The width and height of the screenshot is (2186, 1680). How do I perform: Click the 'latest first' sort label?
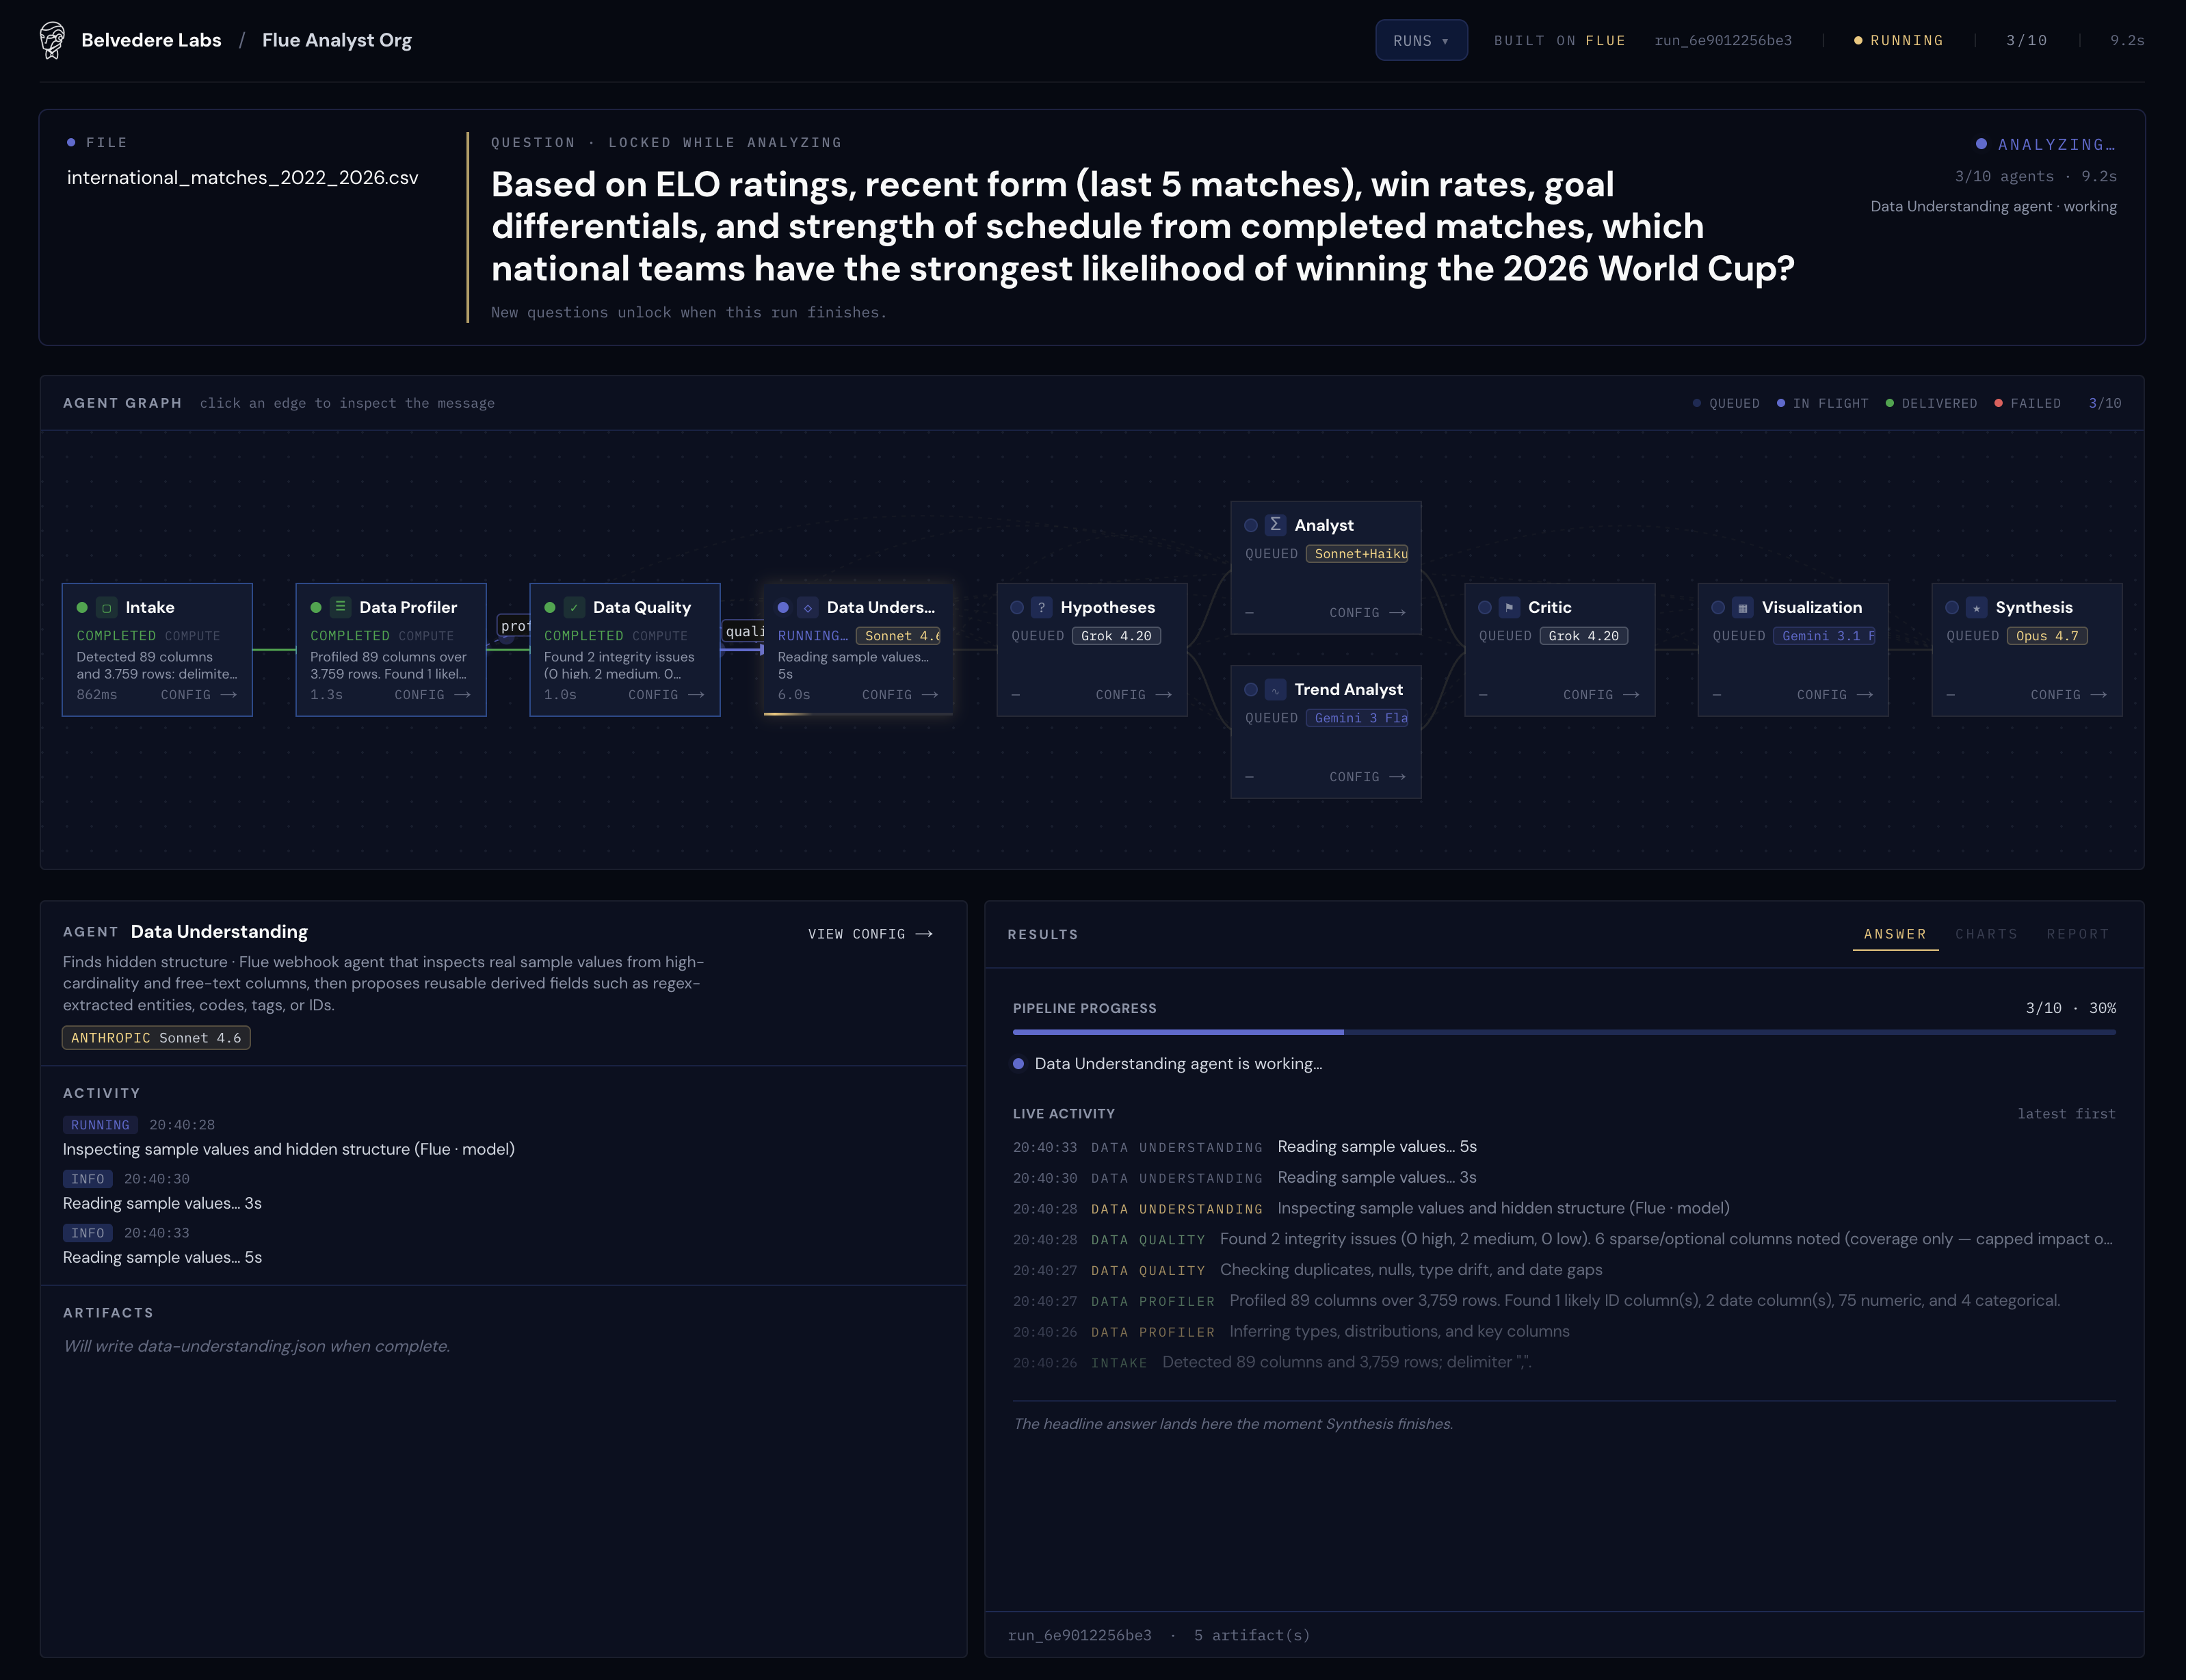(x=2066, y=1114)
